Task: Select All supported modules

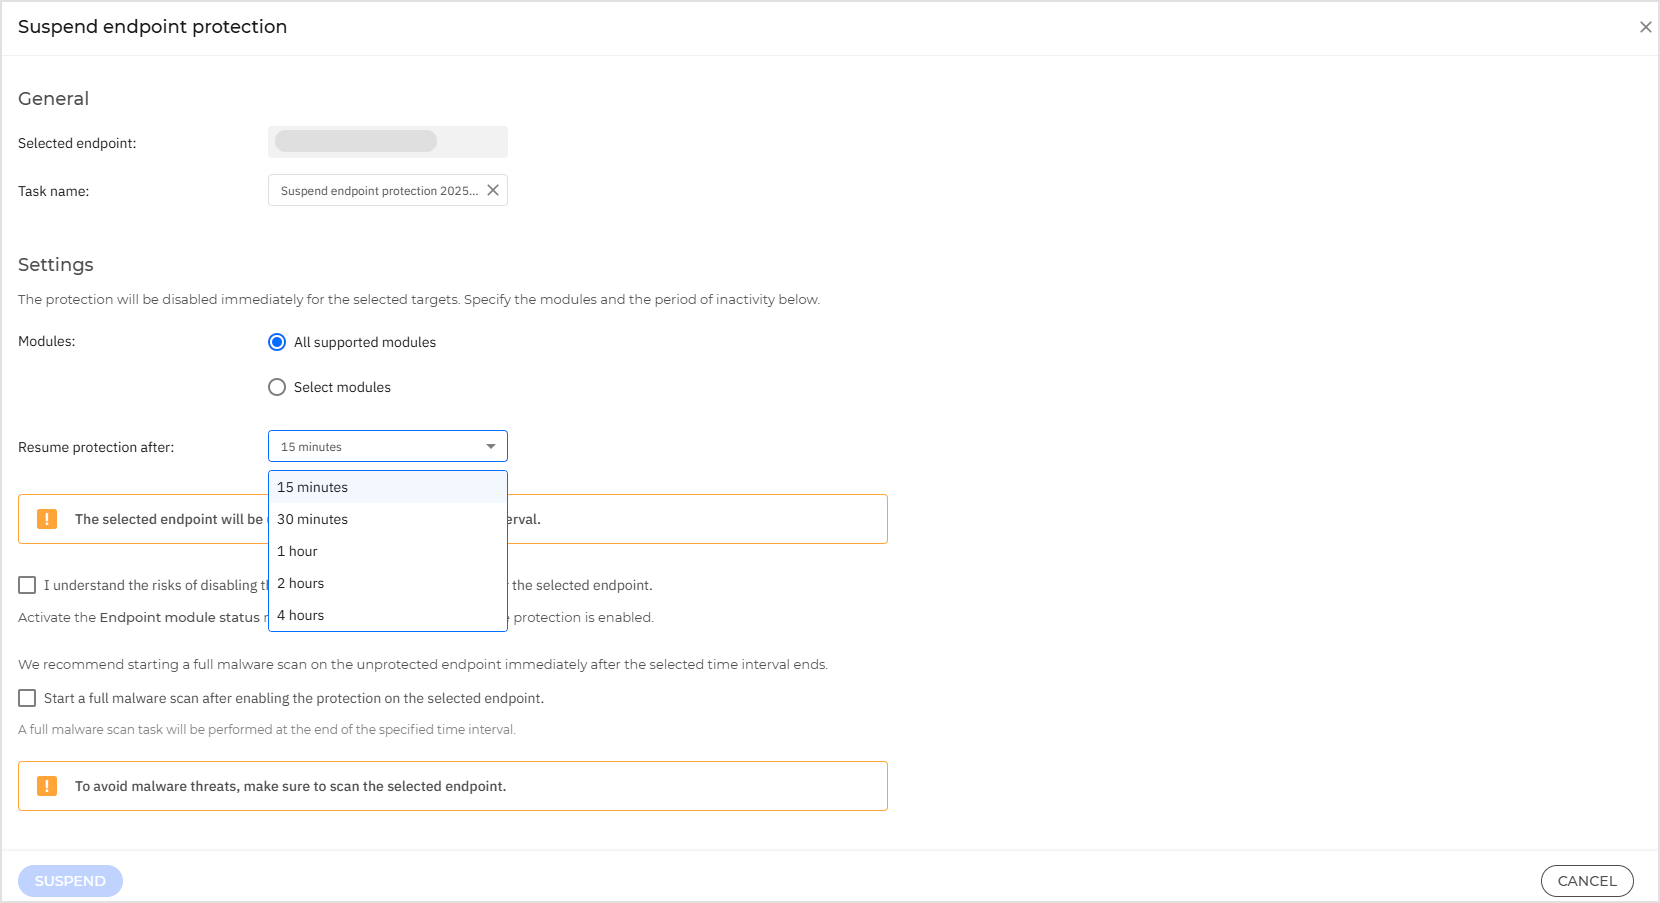Action: pos(277,342)
